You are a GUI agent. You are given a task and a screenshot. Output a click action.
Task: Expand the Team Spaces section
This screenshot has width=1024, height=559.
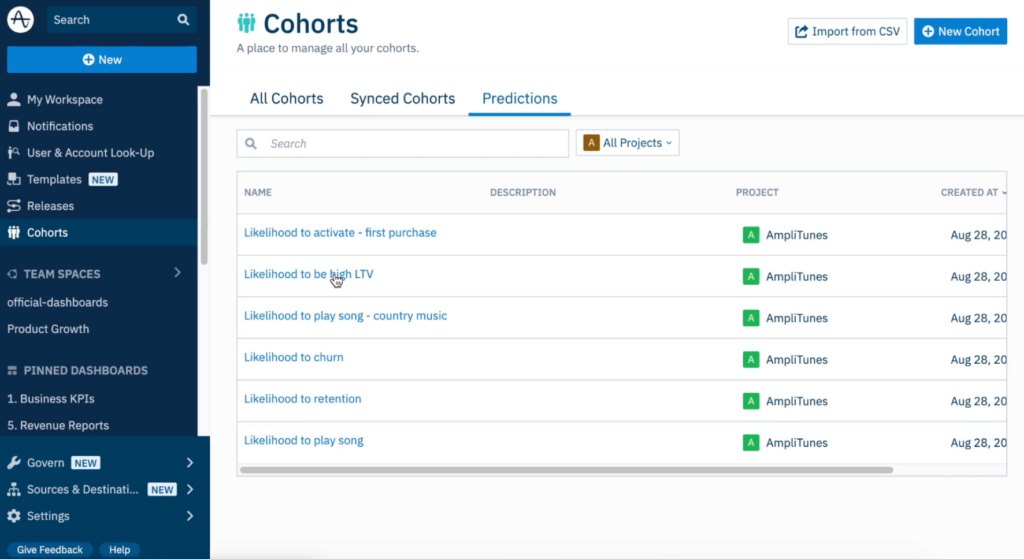[177, 273]
